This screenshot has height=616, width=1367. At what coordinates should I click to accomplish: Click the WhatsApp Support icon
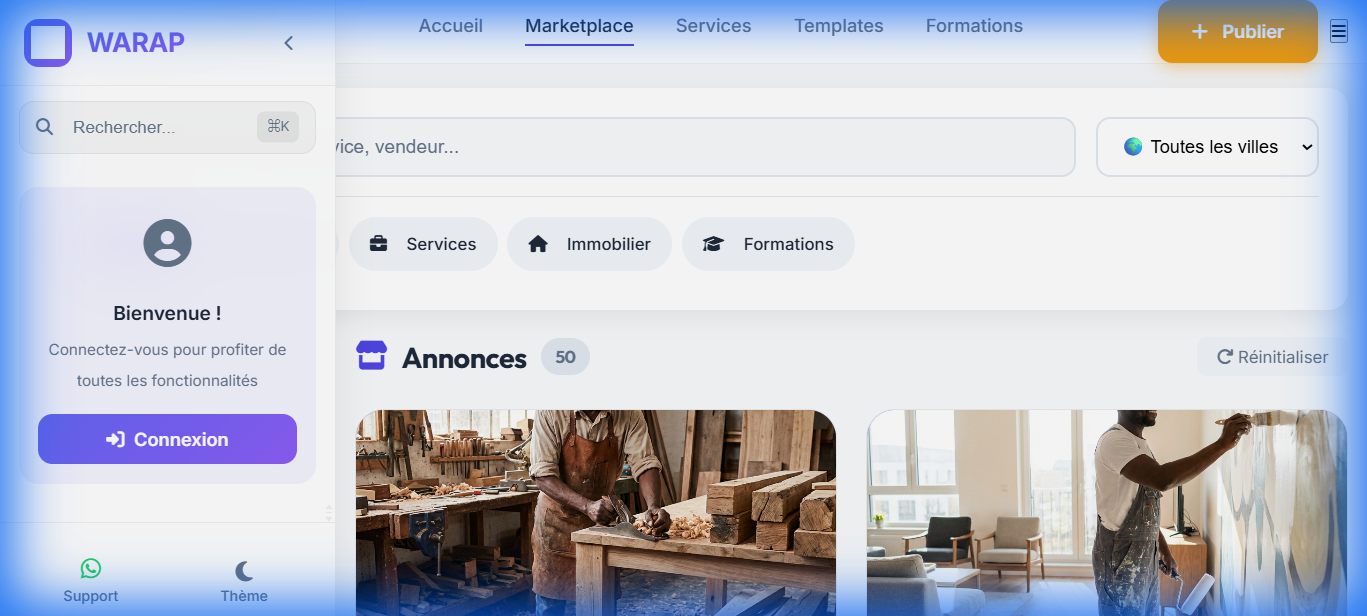91,568
